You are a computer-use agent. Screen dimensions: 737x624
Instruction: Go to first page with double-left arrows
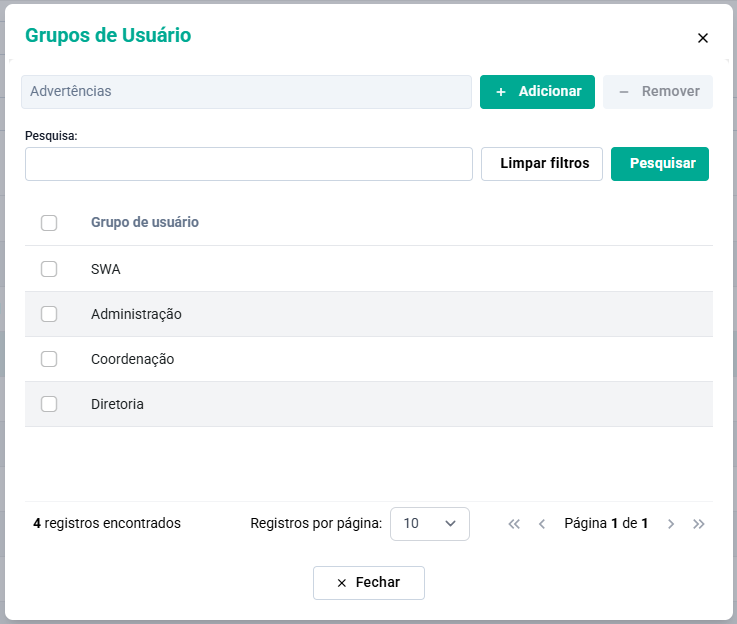pyautogui.click(x=514, y=524)
